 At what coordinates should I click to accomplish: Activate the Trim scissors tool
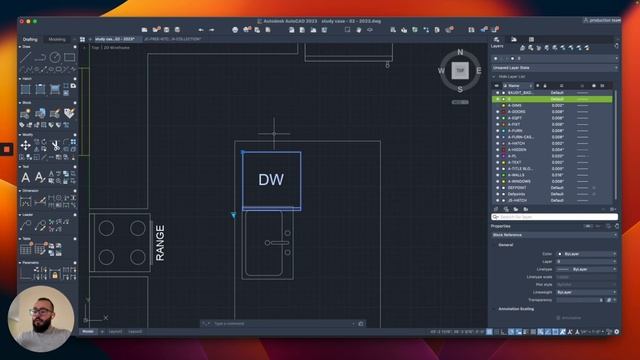[55, 145]
